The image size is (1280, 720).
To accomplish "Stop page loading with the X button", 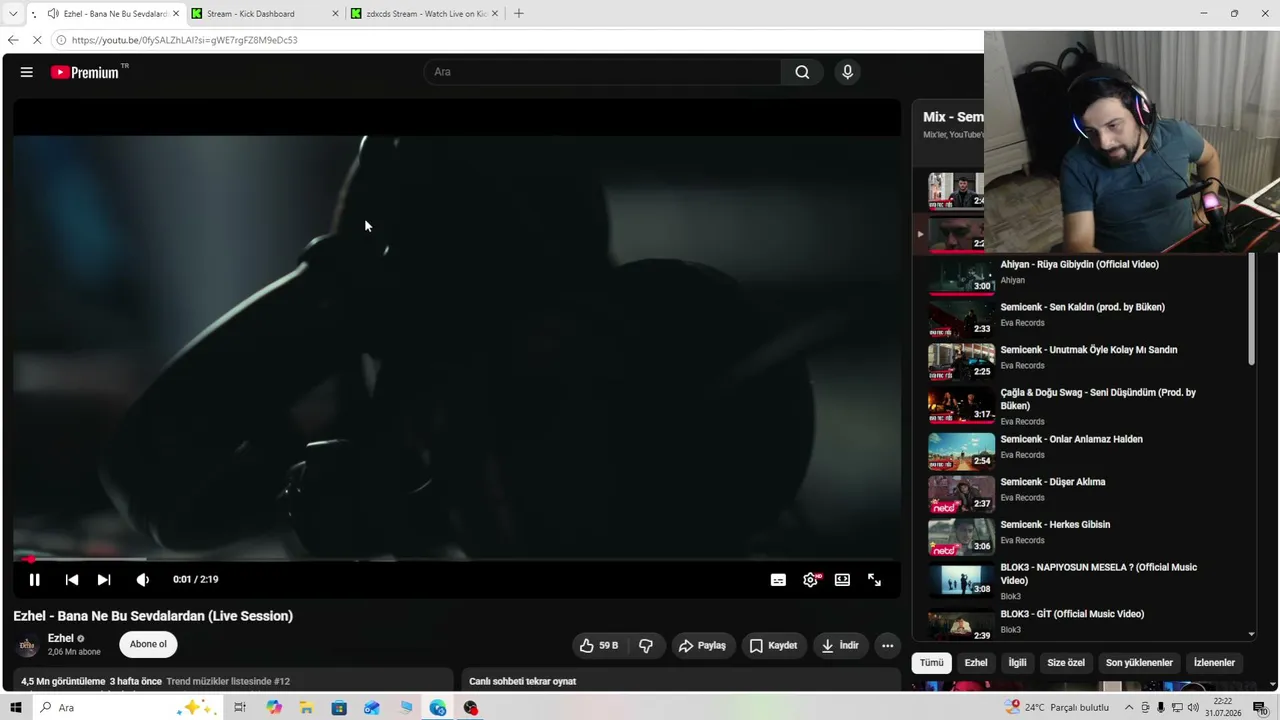I will pos(37,40).
